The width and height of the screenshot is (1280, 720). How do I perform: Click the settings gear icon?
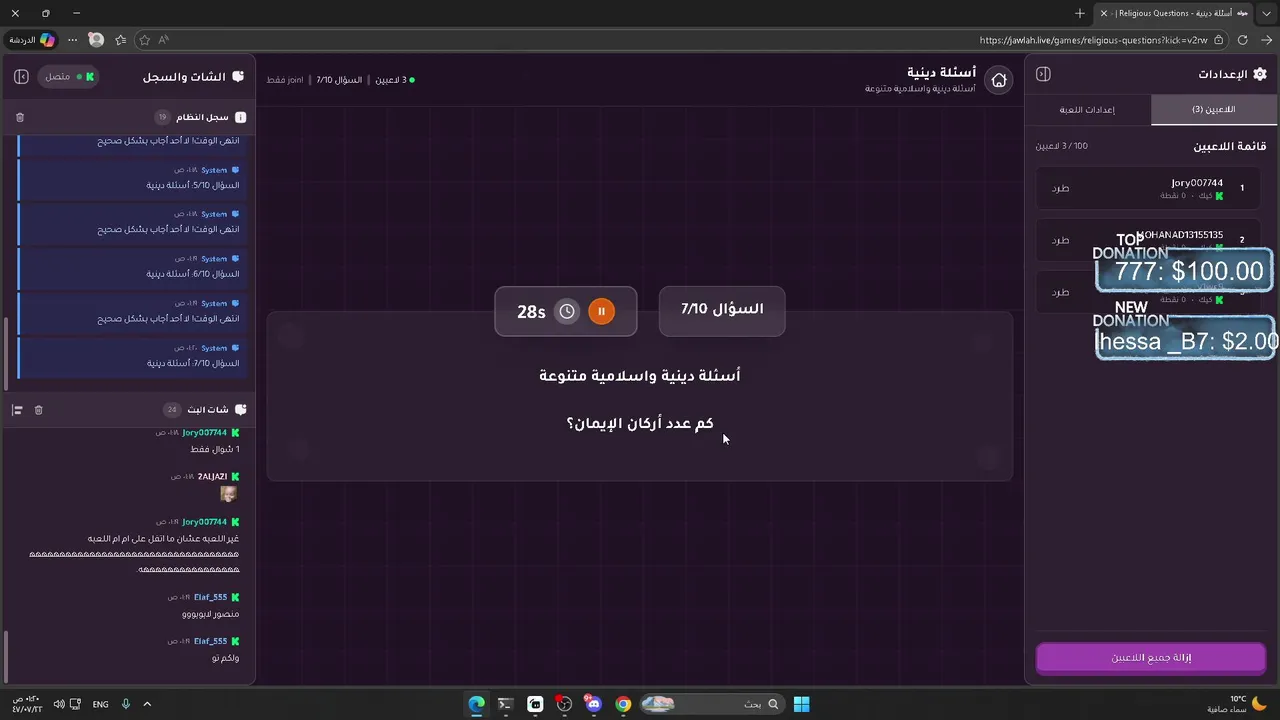(1259, 74)
